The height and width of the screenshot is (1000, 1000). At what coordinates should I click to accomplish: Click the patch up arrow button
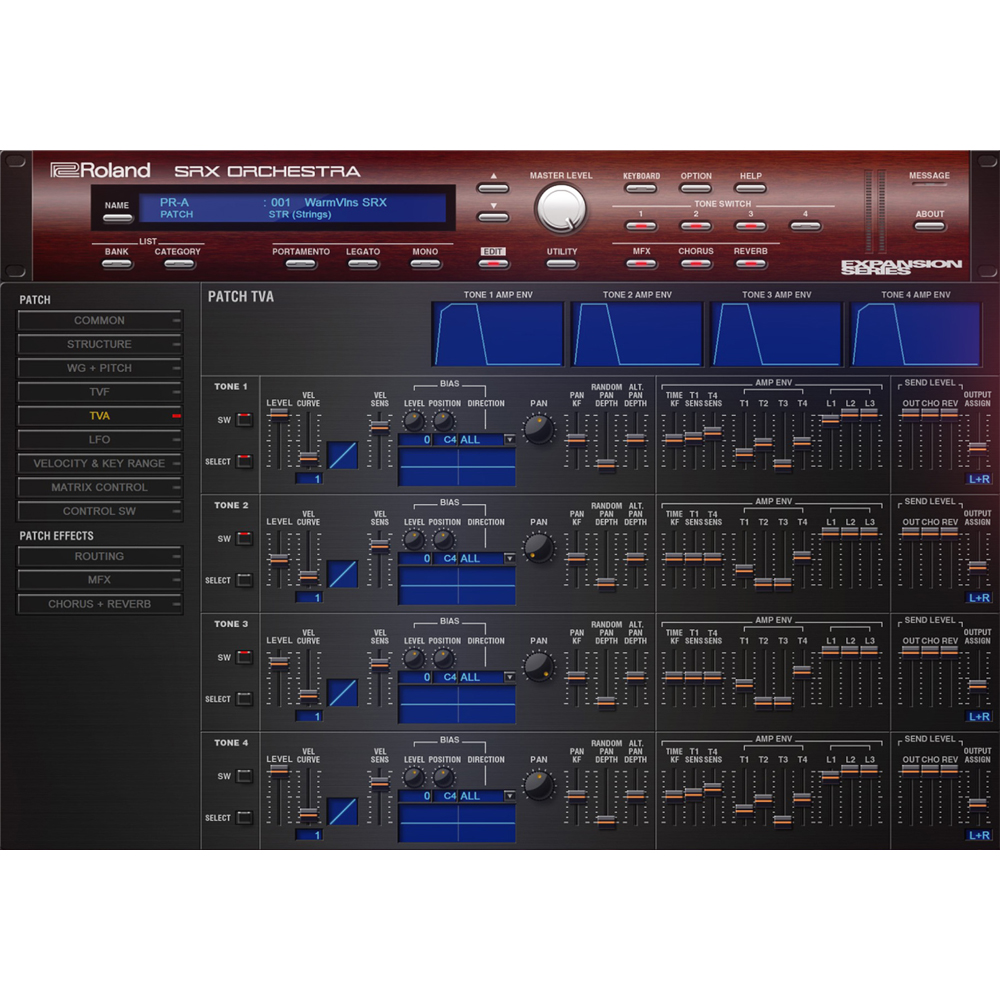493,188
